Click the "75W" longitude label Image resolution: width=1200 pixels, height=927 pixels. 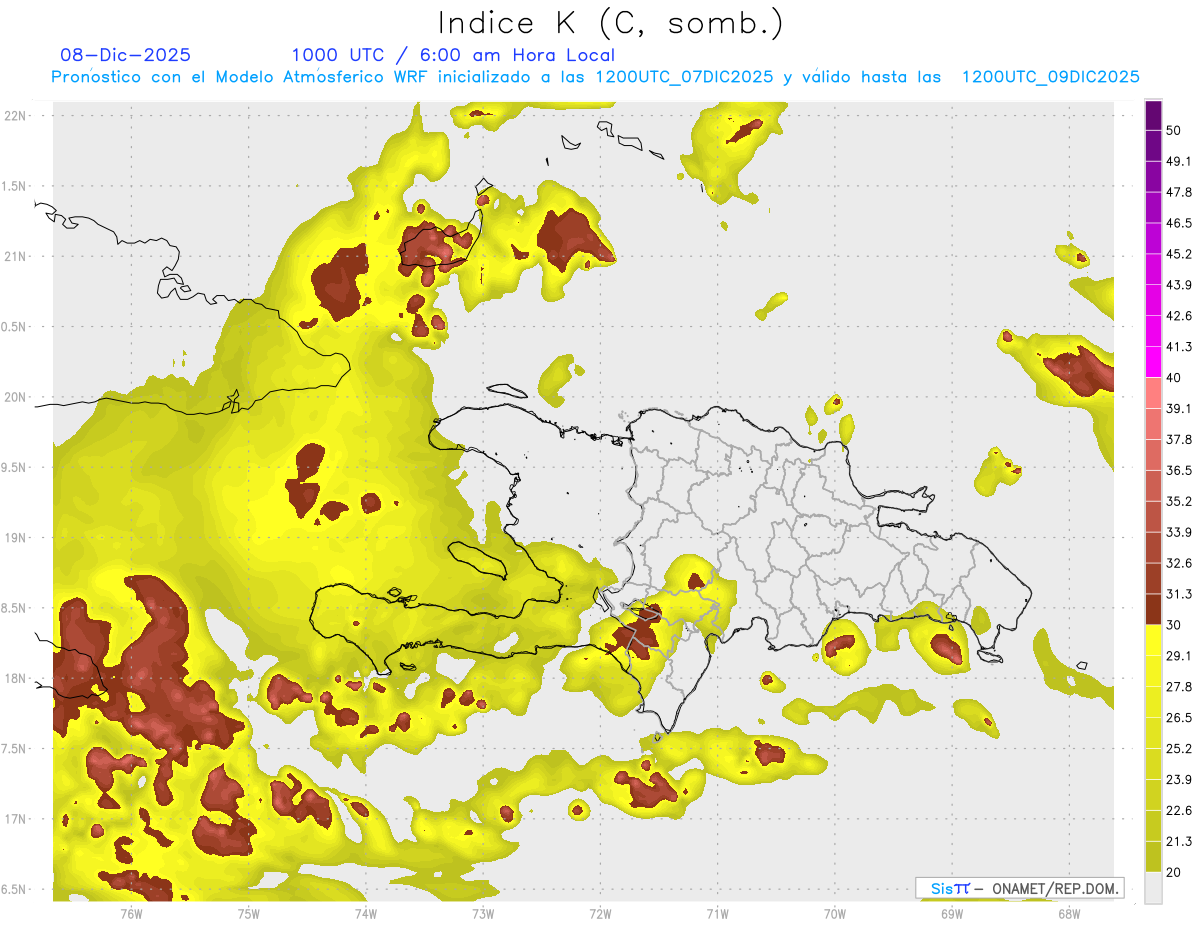click(x=248, y=913)
